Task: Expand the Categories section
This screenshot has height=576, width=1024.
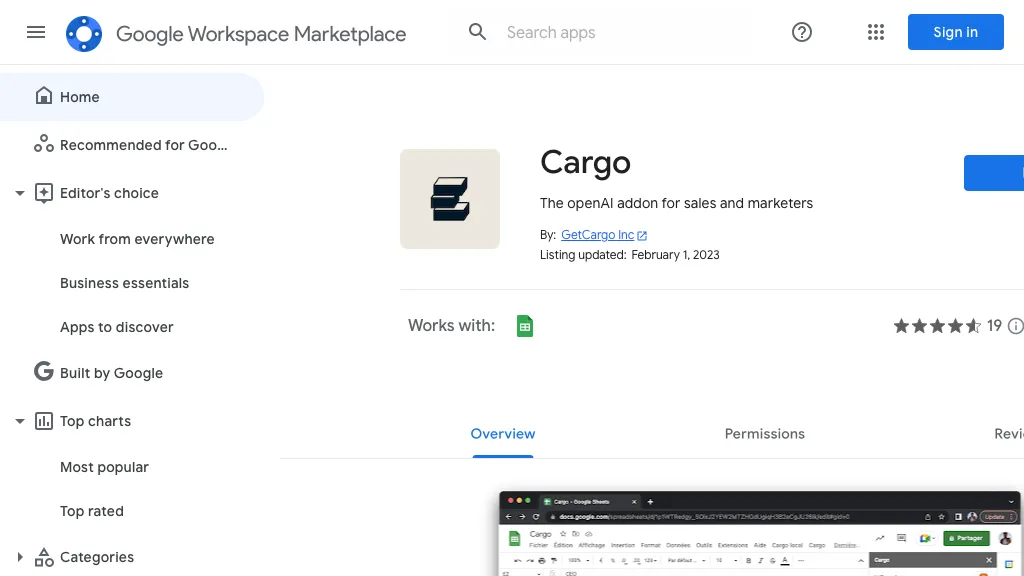Action: (19, 557)
